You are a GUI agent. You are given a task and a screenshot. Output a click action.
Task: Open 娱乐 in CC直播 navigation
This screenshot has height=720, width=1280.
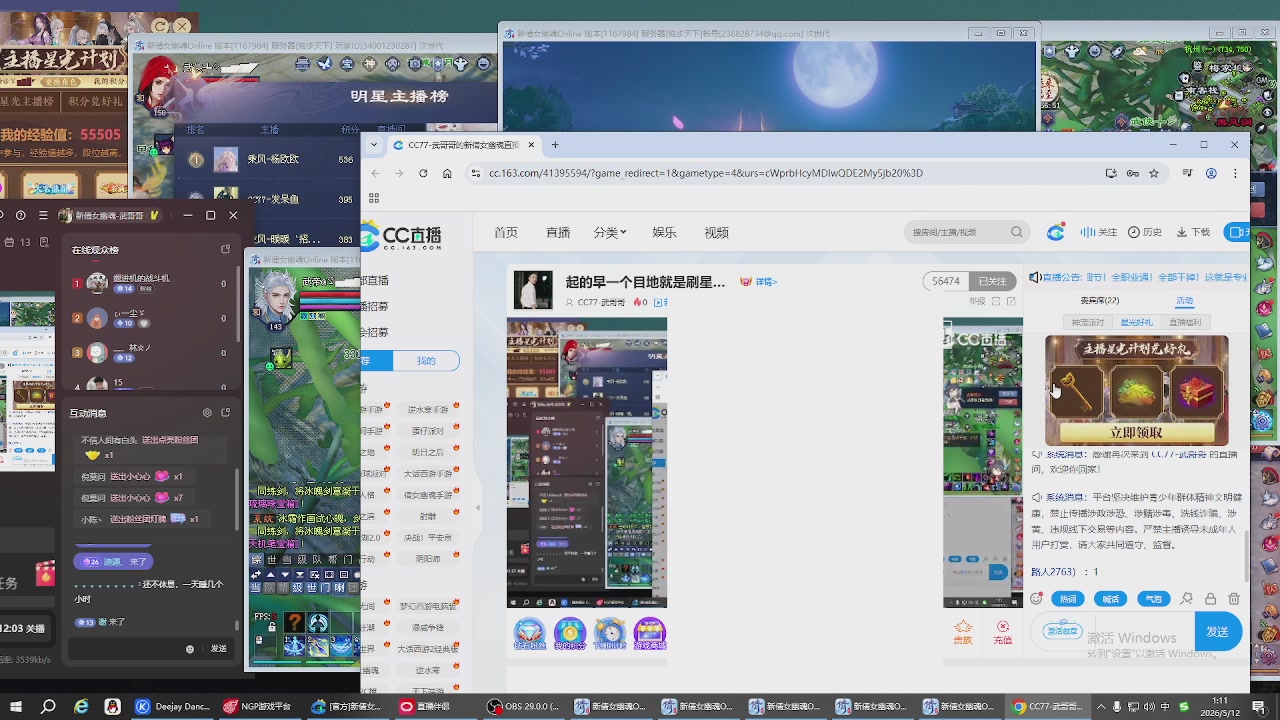pos(664,232)
